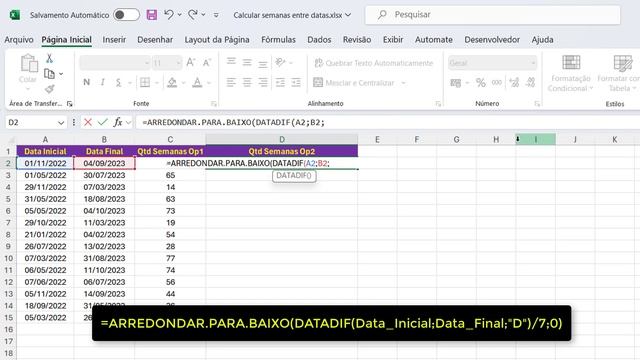Viewport: 640px width, 360px height.
Task: Open the Font Color dropdown arrow
Action: 209,83
